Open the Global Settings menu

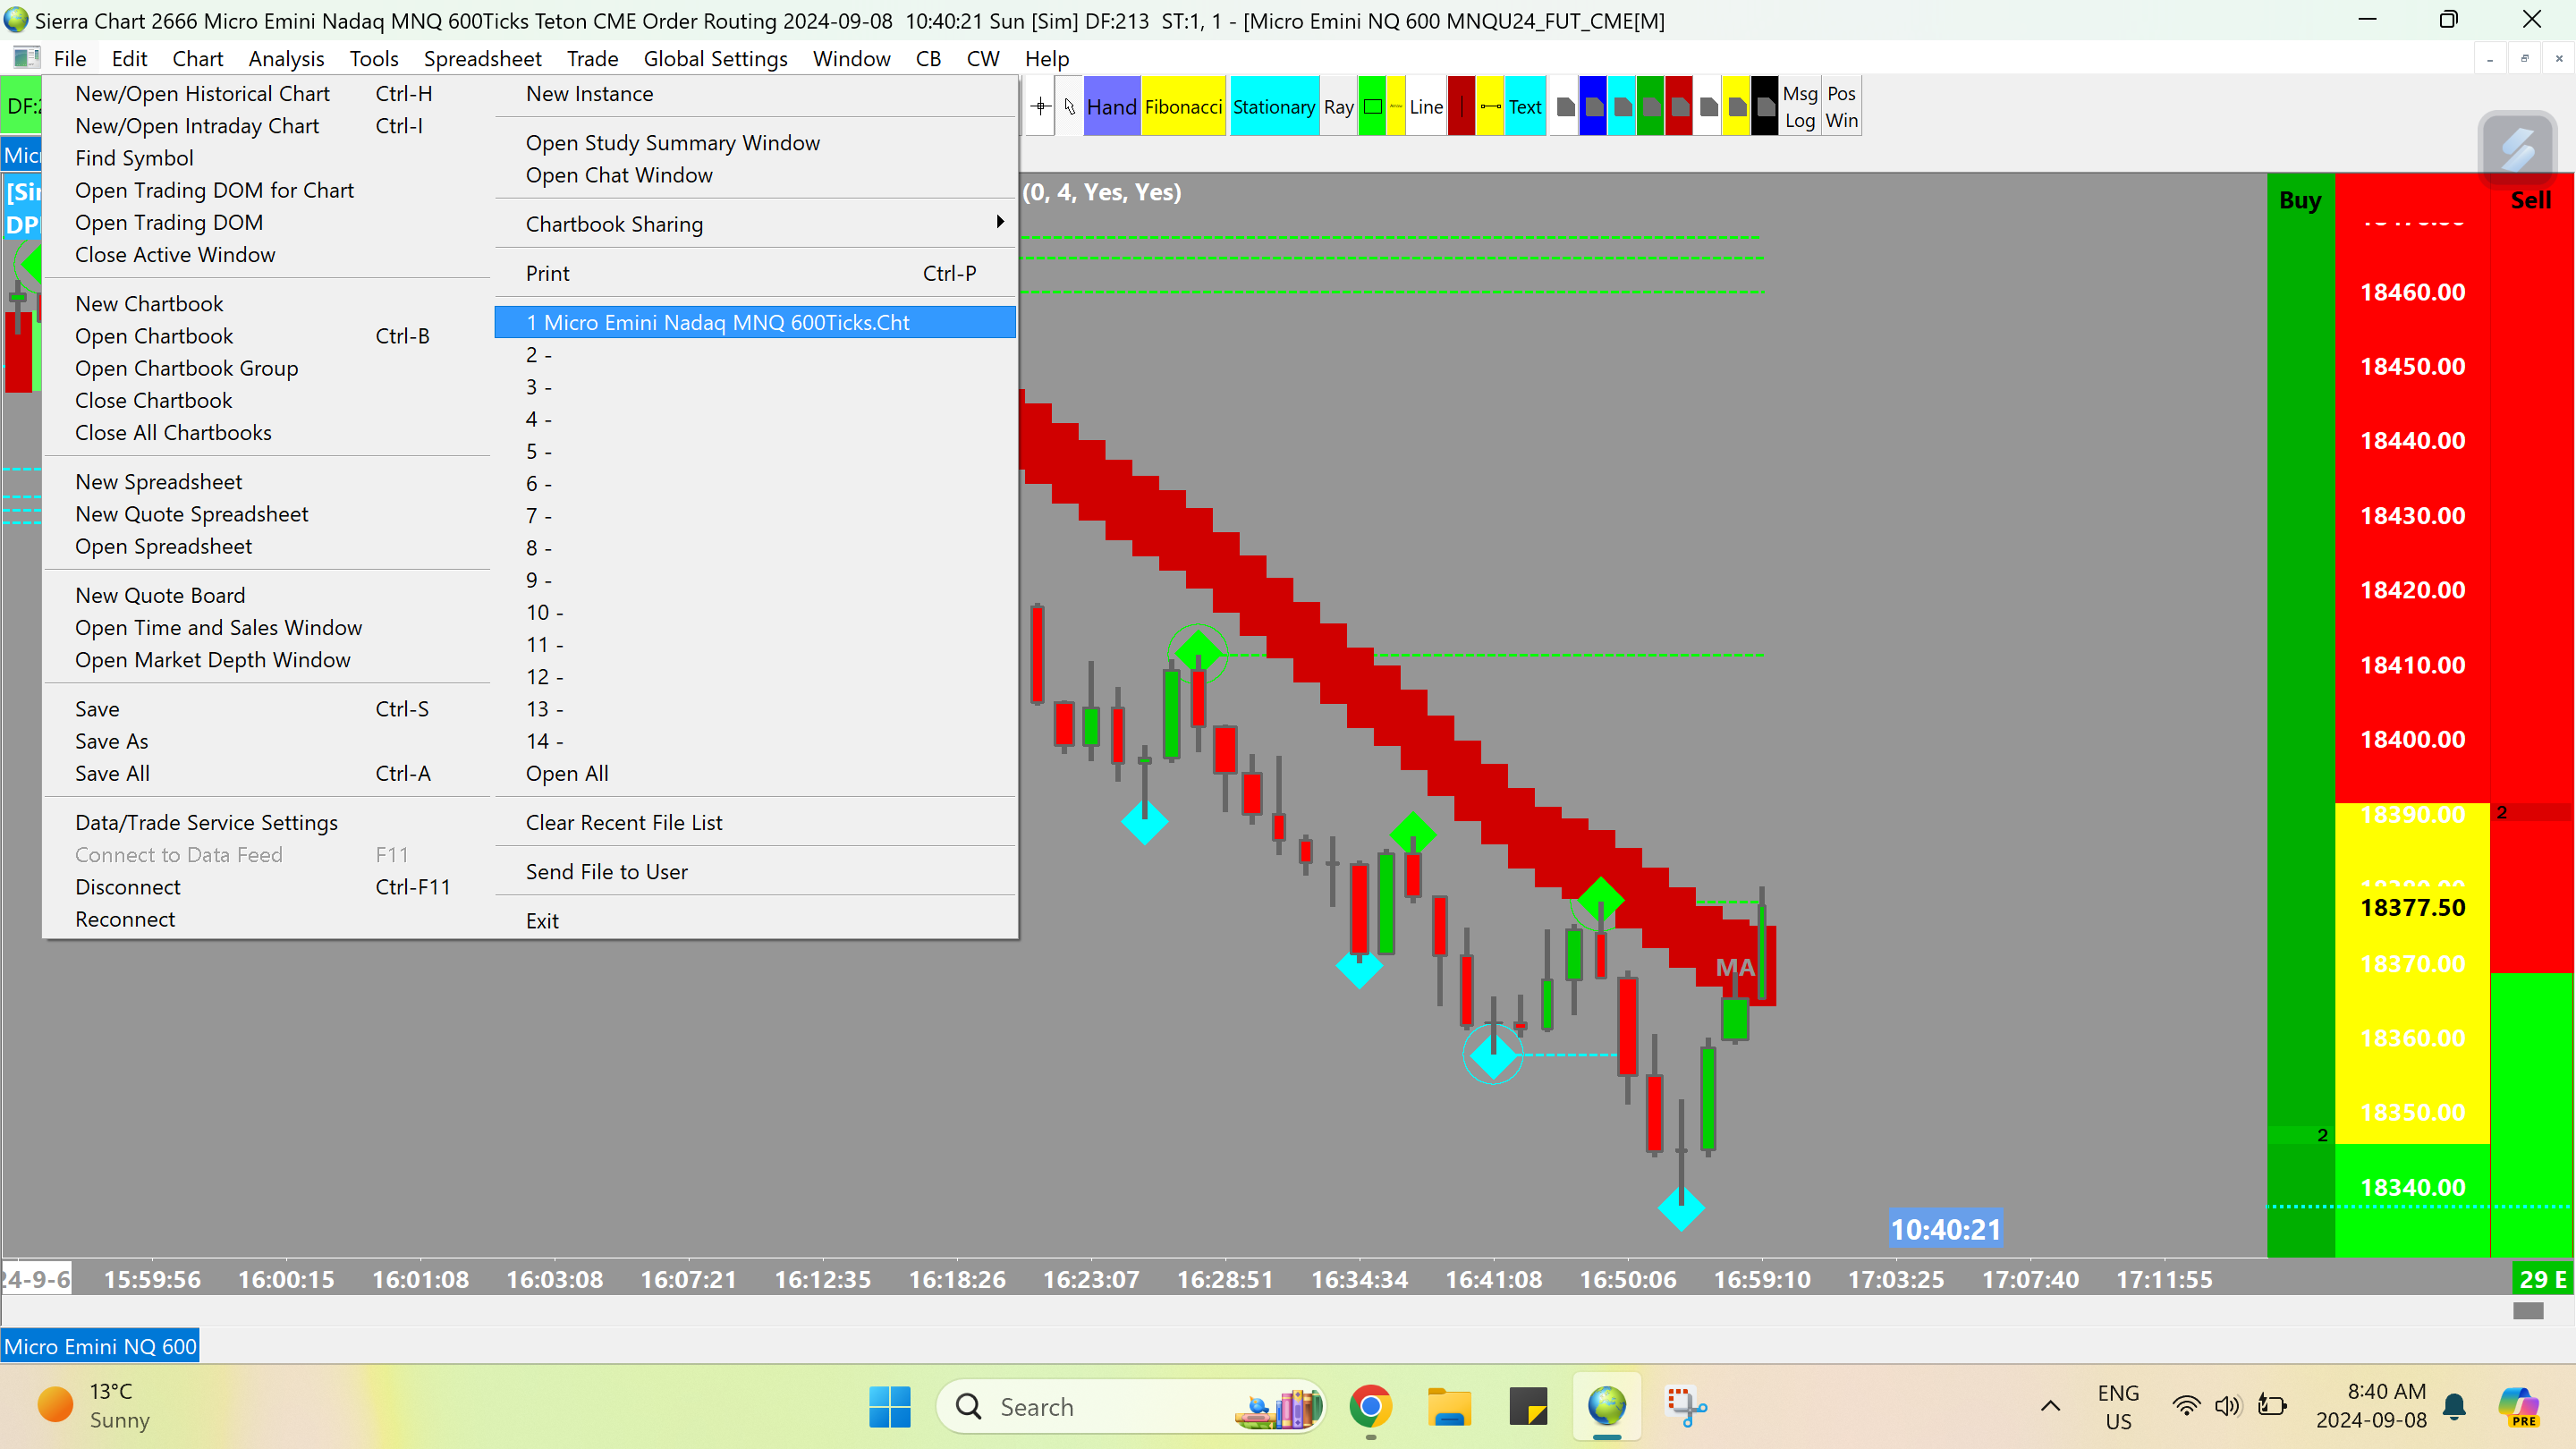point(715,59)
